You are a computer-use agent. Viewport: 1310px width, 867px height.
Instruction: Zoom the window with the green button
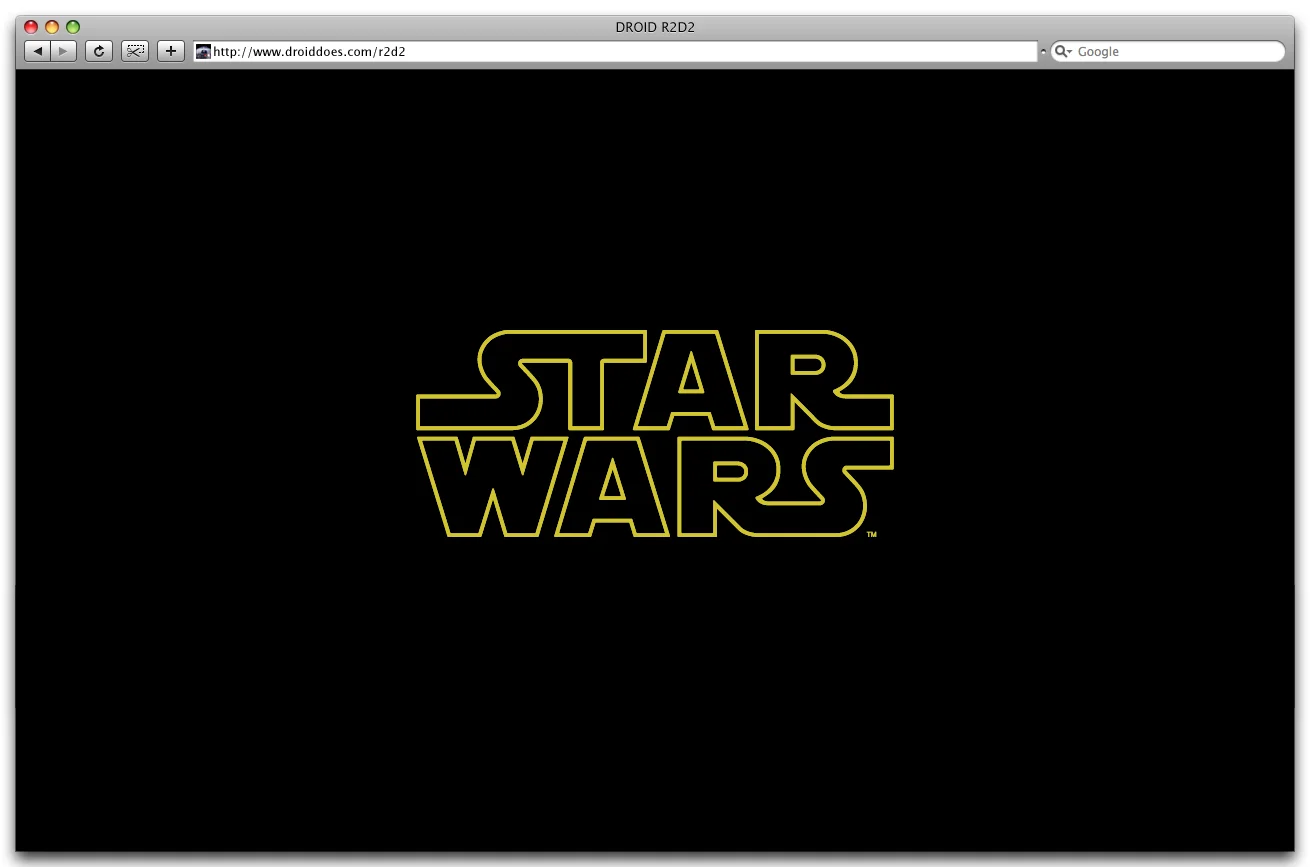click(73, 27)
